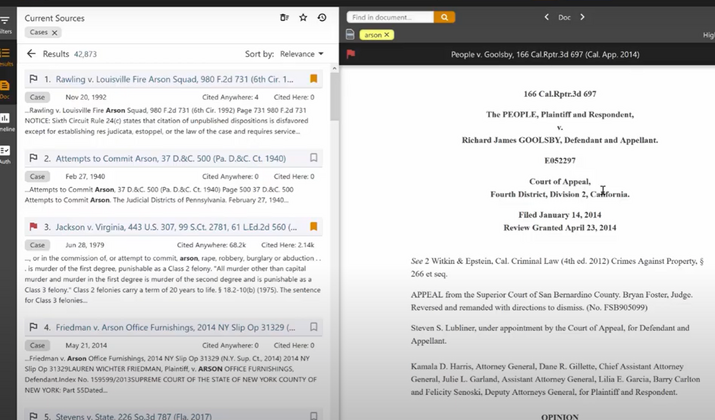Click the favorites star icon
715x420 pixels.
click(x=303, y=18)
